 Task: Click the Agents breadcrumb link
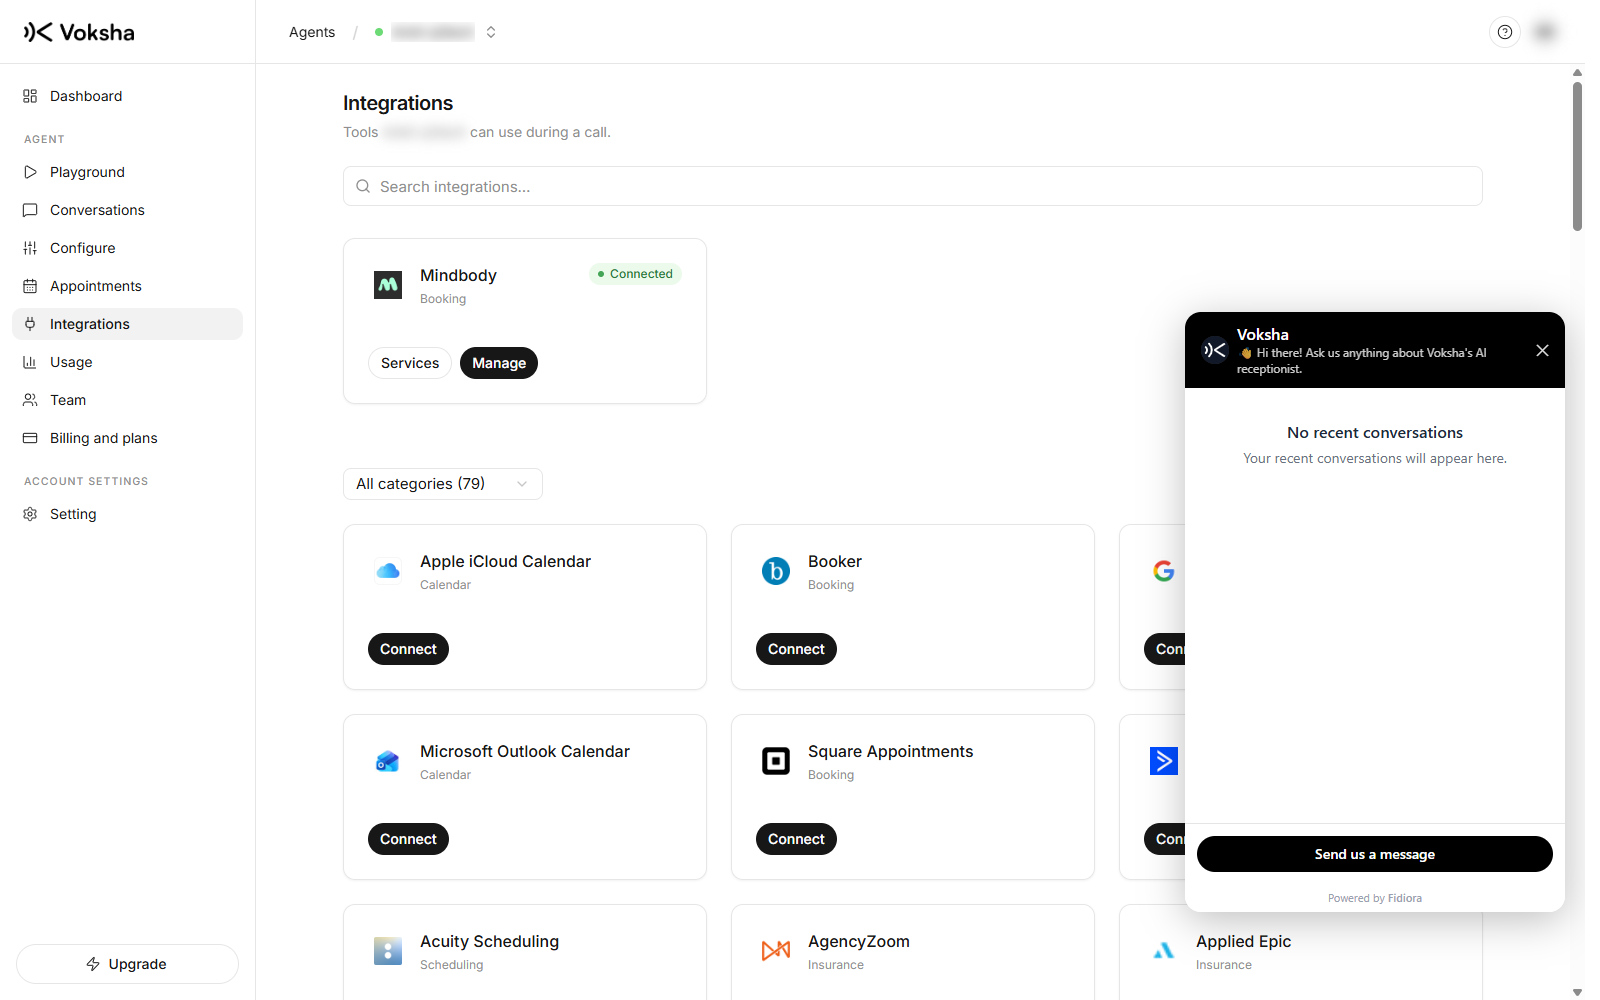(312, 32)
